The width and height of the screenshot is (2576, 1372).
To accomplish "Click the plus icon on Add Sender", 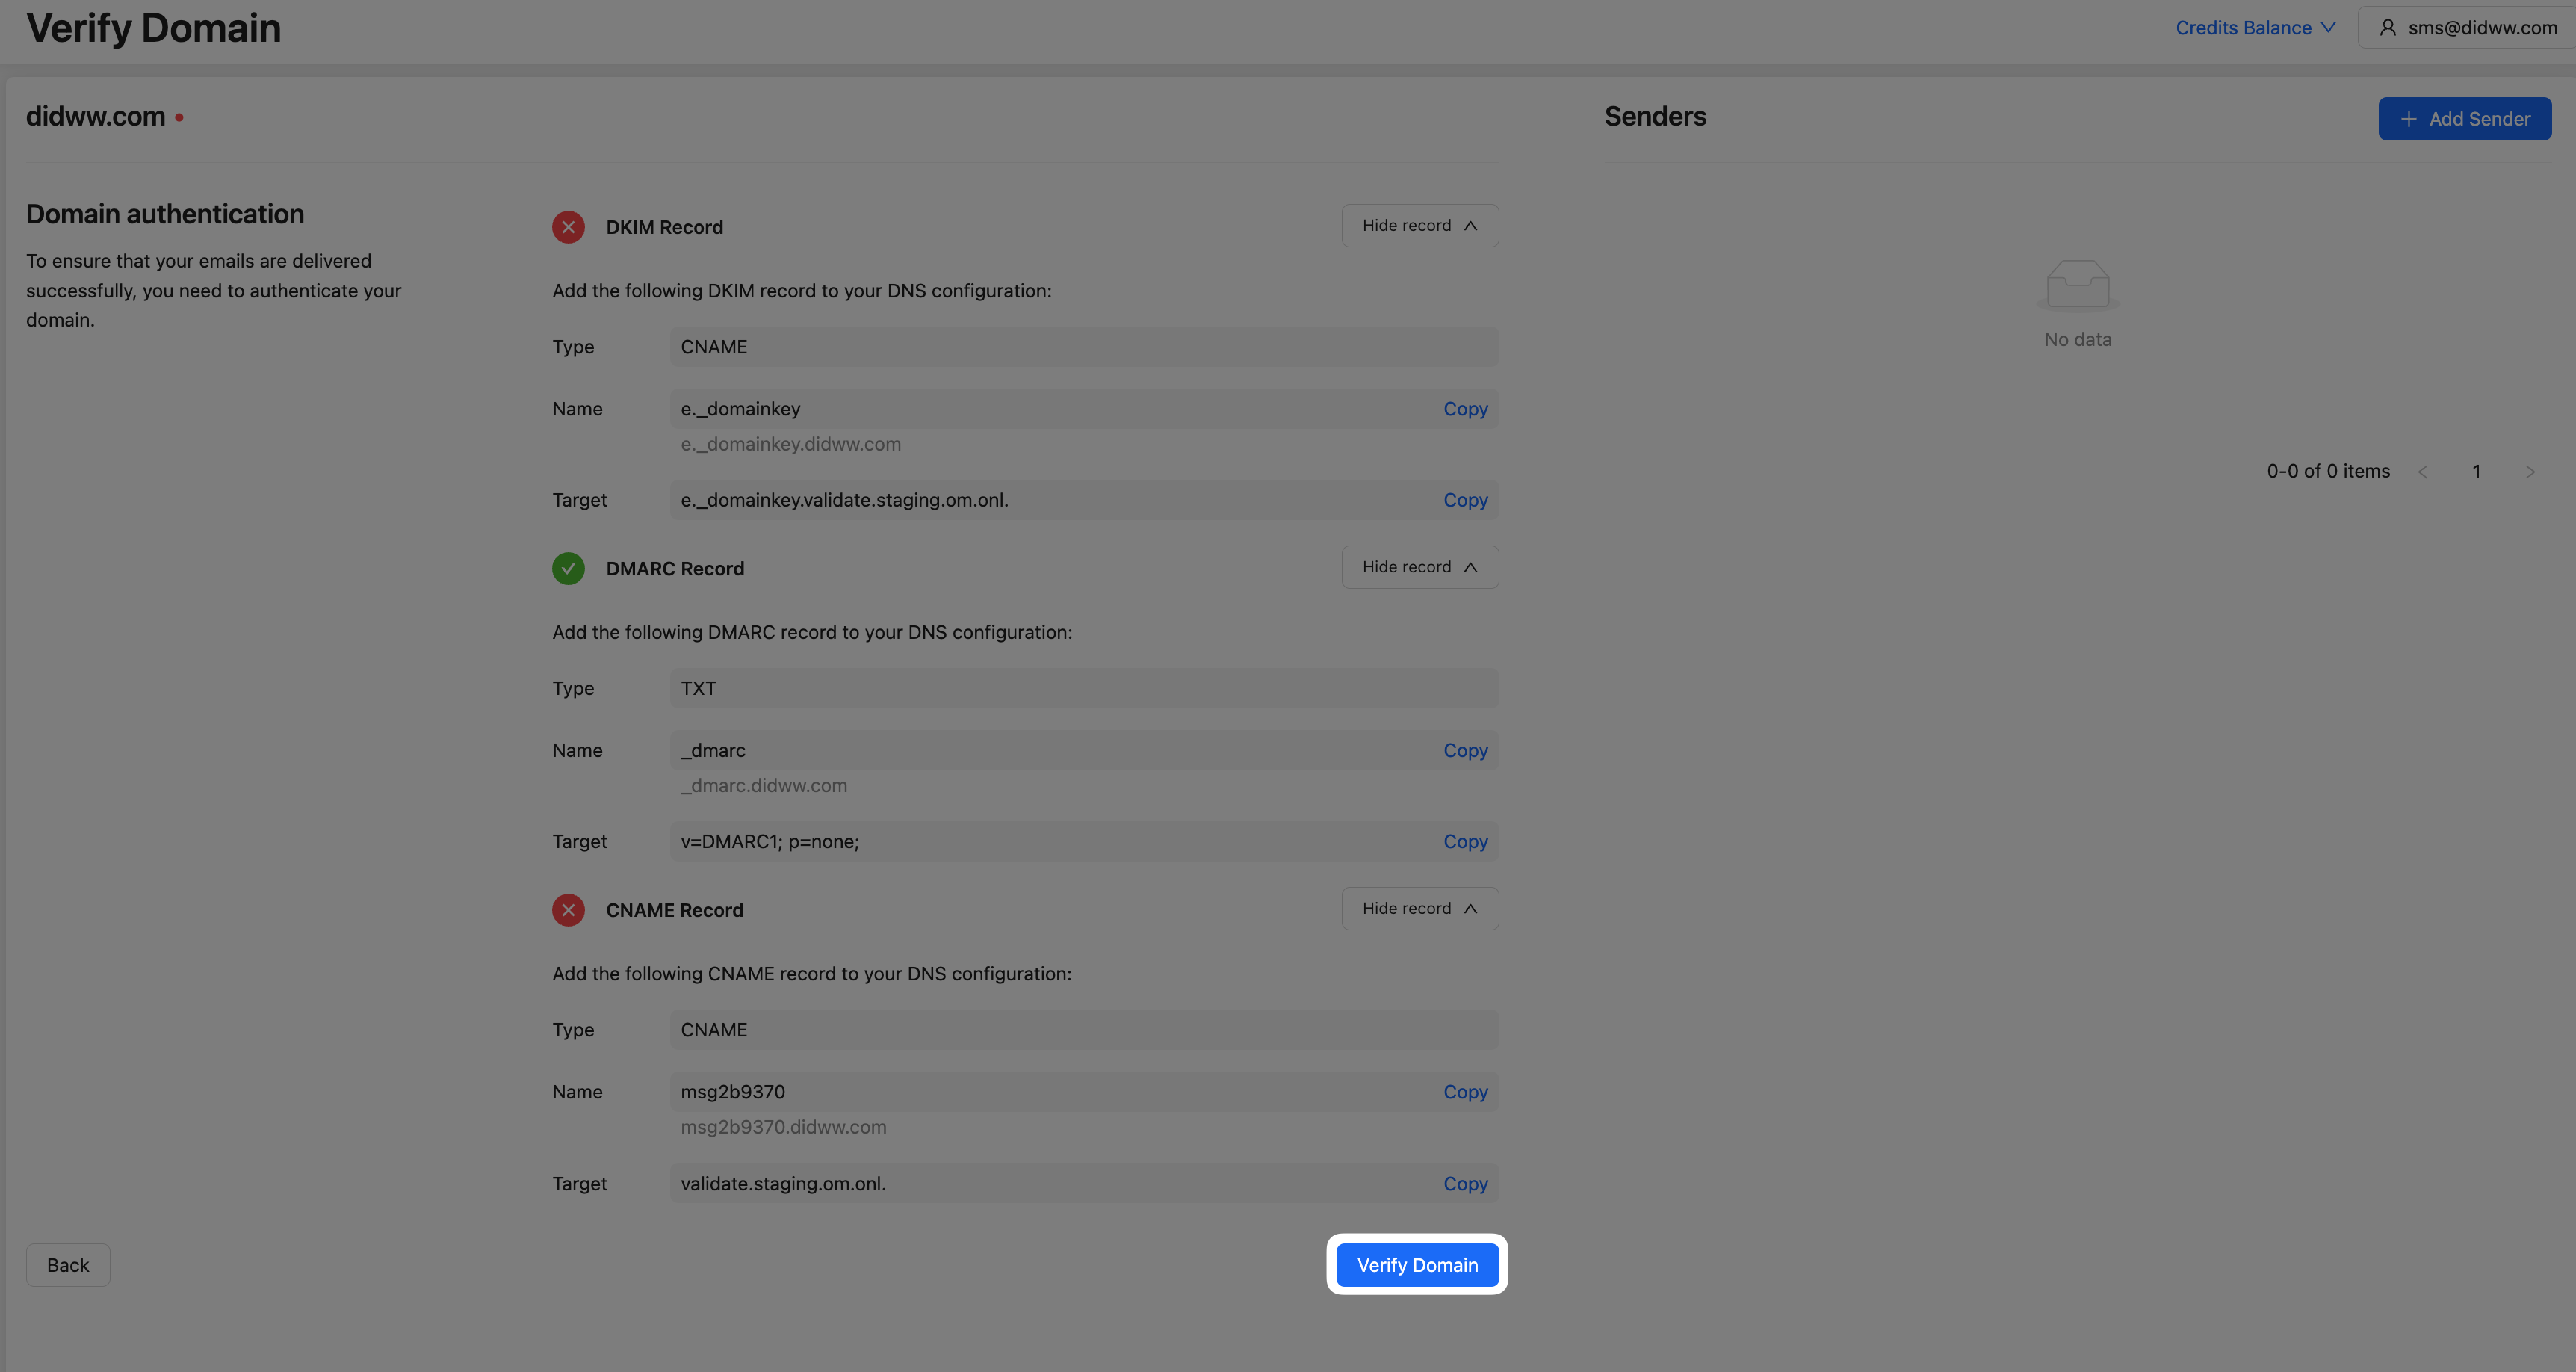I will [2408, 119].
